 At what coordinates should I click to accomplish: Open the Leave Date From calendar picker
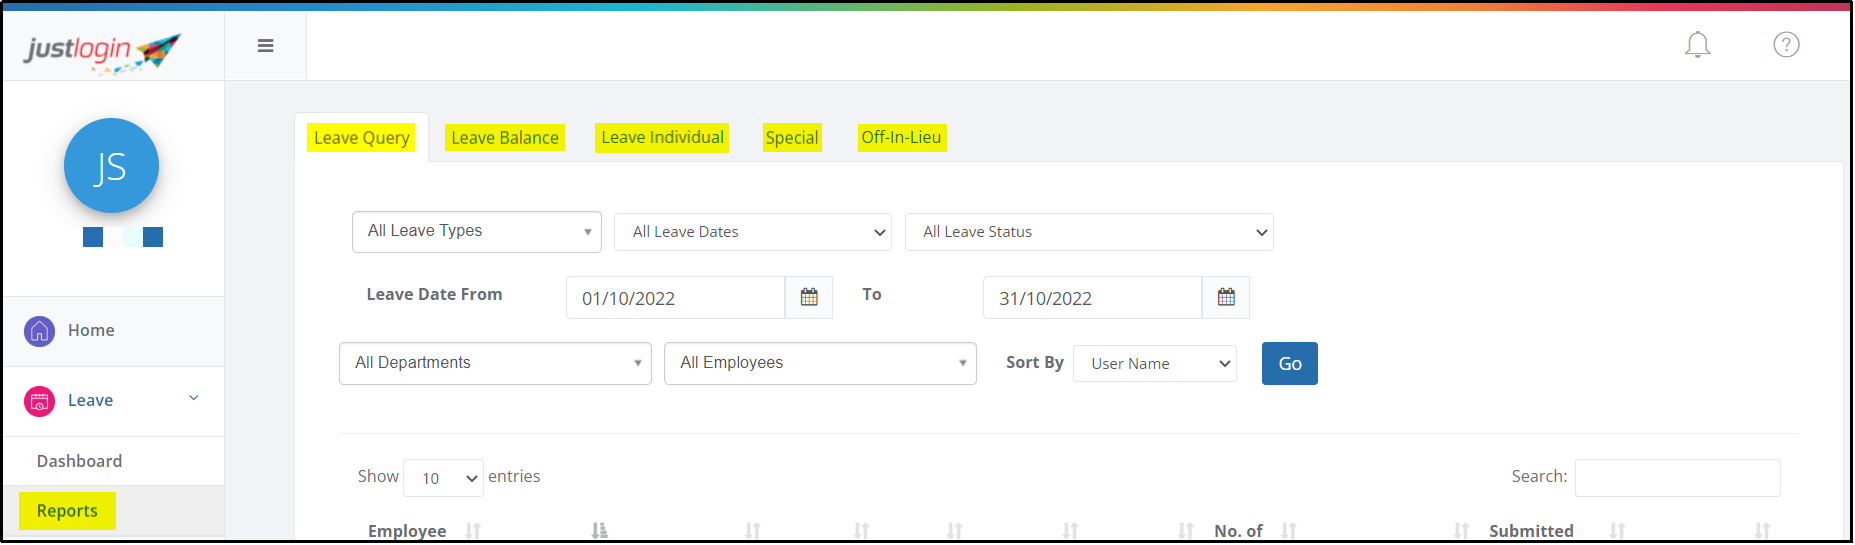coord(809,298)
